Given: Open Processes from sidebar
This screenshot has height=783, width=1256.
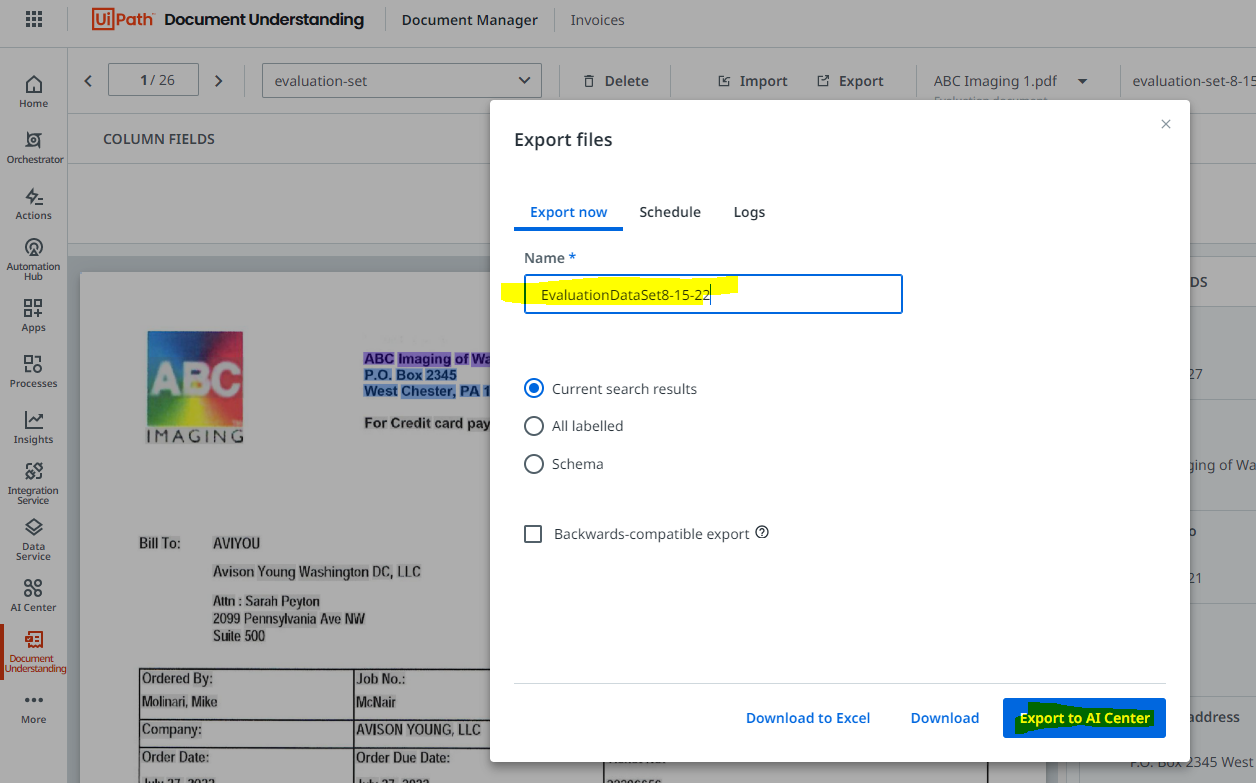Looking at the screenshot, I should pos(33,371).
